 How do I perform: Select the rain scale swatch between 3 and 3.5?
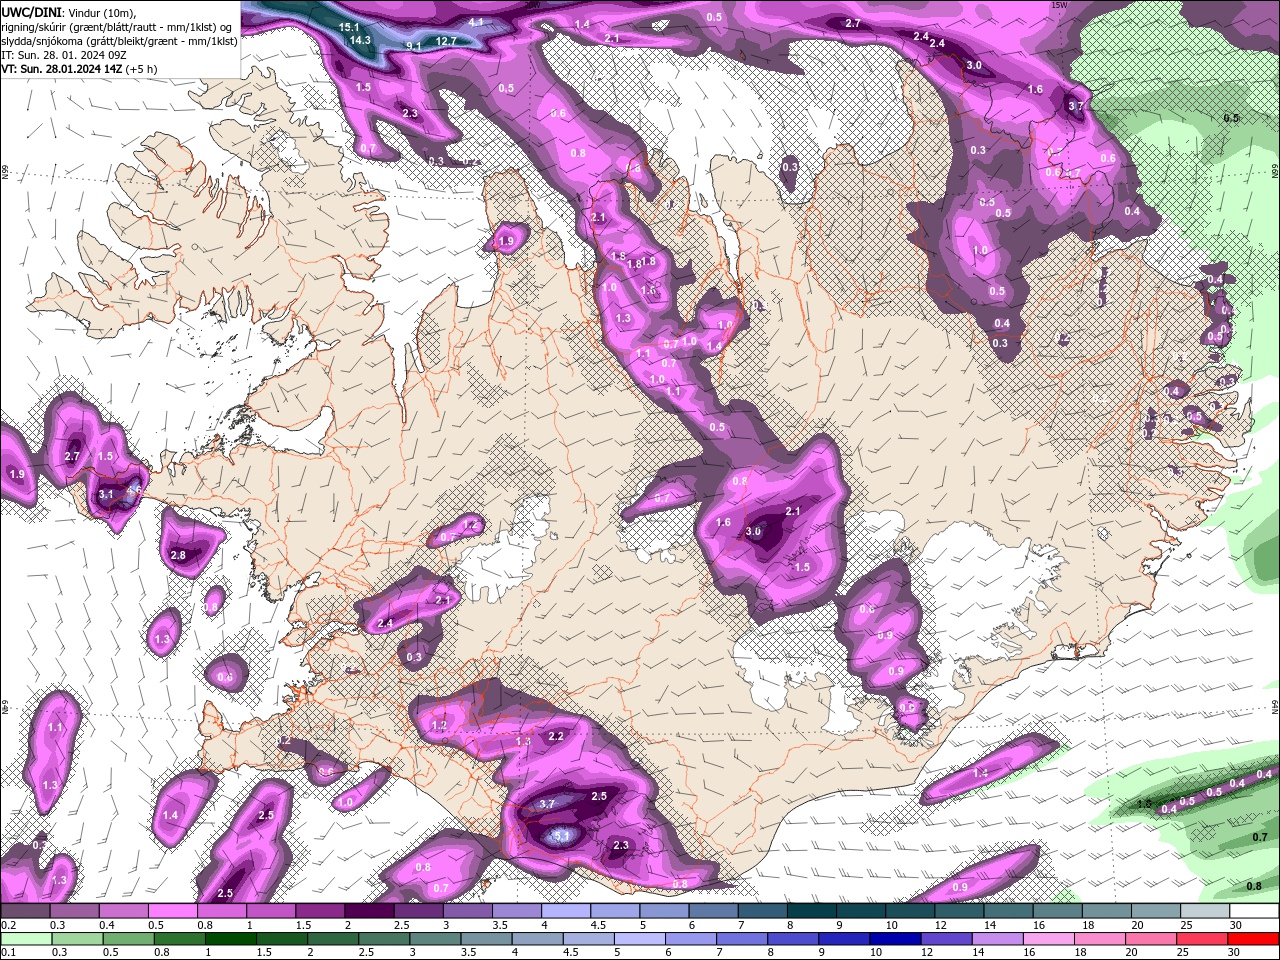tap(436, 939)
